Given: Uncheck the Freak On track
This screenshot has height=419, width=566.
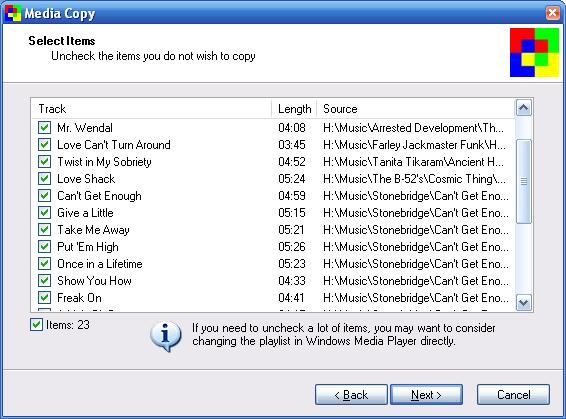Looking at the screenshot, I should pyautogui.click(x=44, y=297).
